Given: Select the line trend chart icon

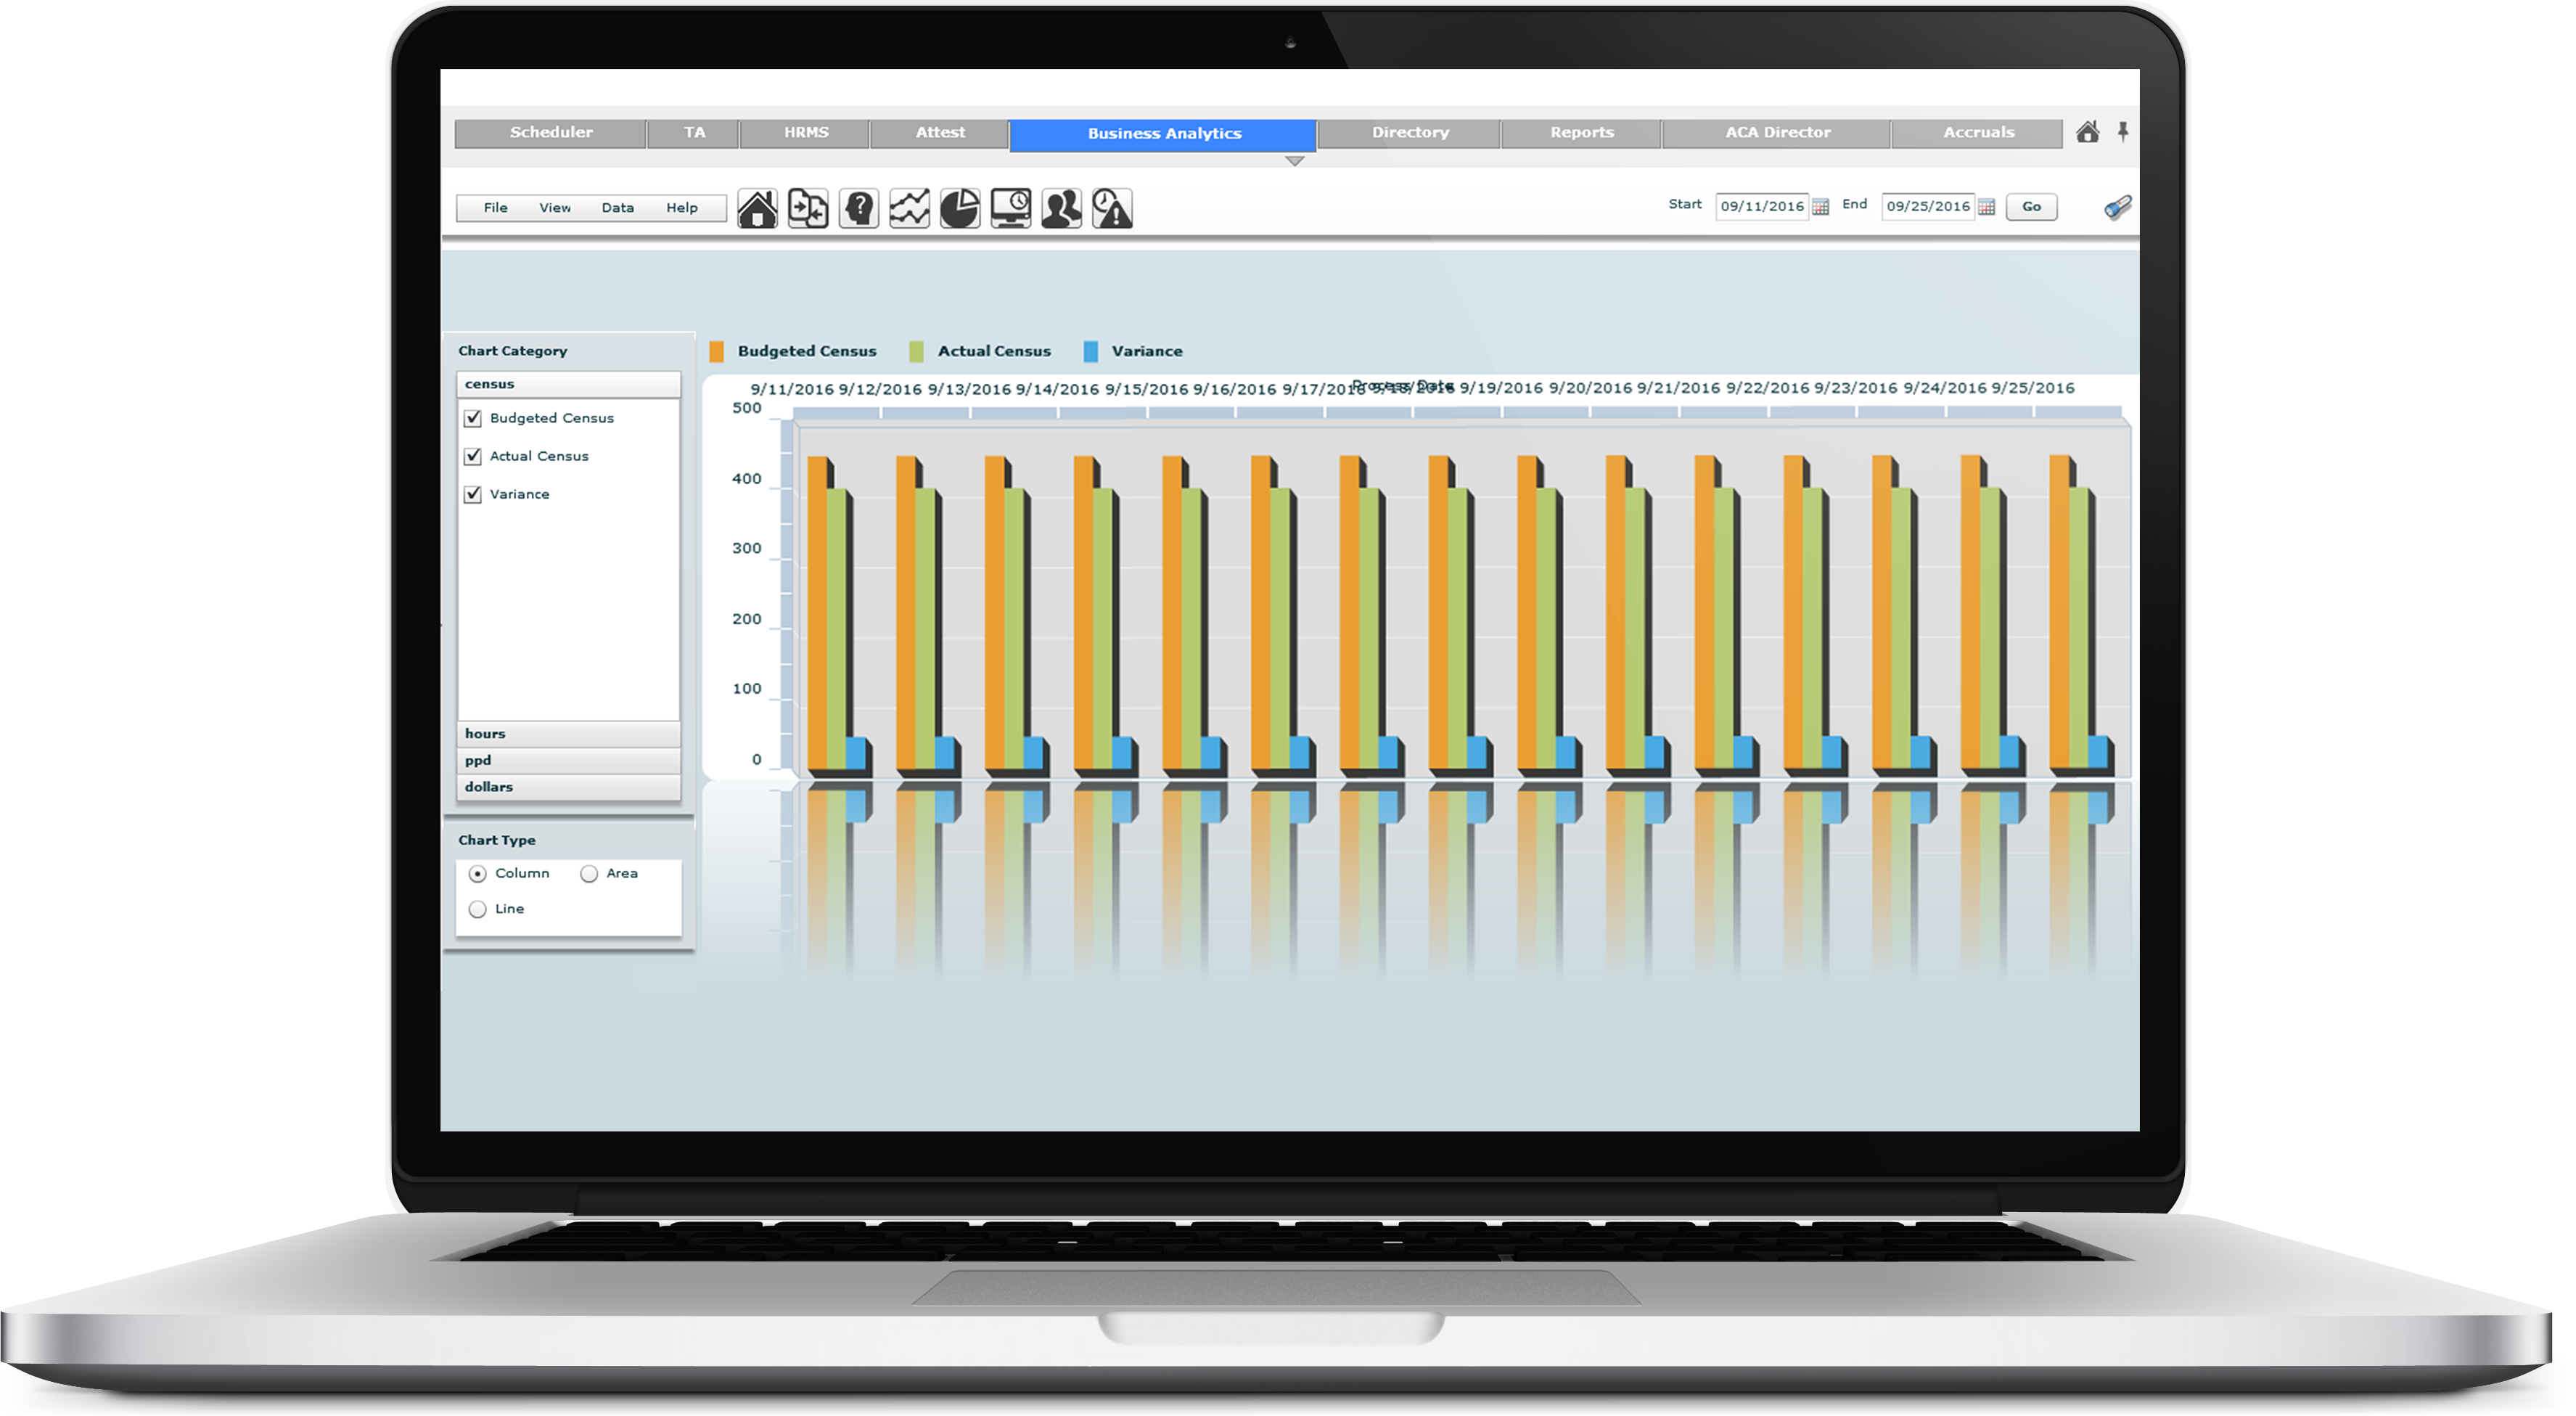Looking at the screenshot, I should click(909, 208).
